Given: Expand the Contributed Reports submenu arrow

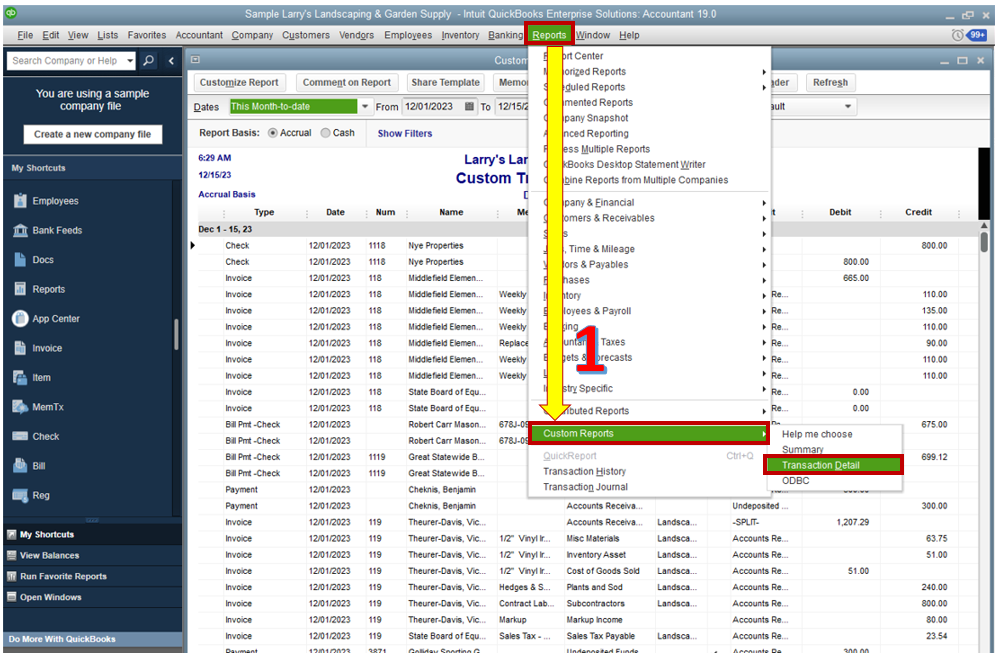Looking at the screenshot, I should point(764,411).
